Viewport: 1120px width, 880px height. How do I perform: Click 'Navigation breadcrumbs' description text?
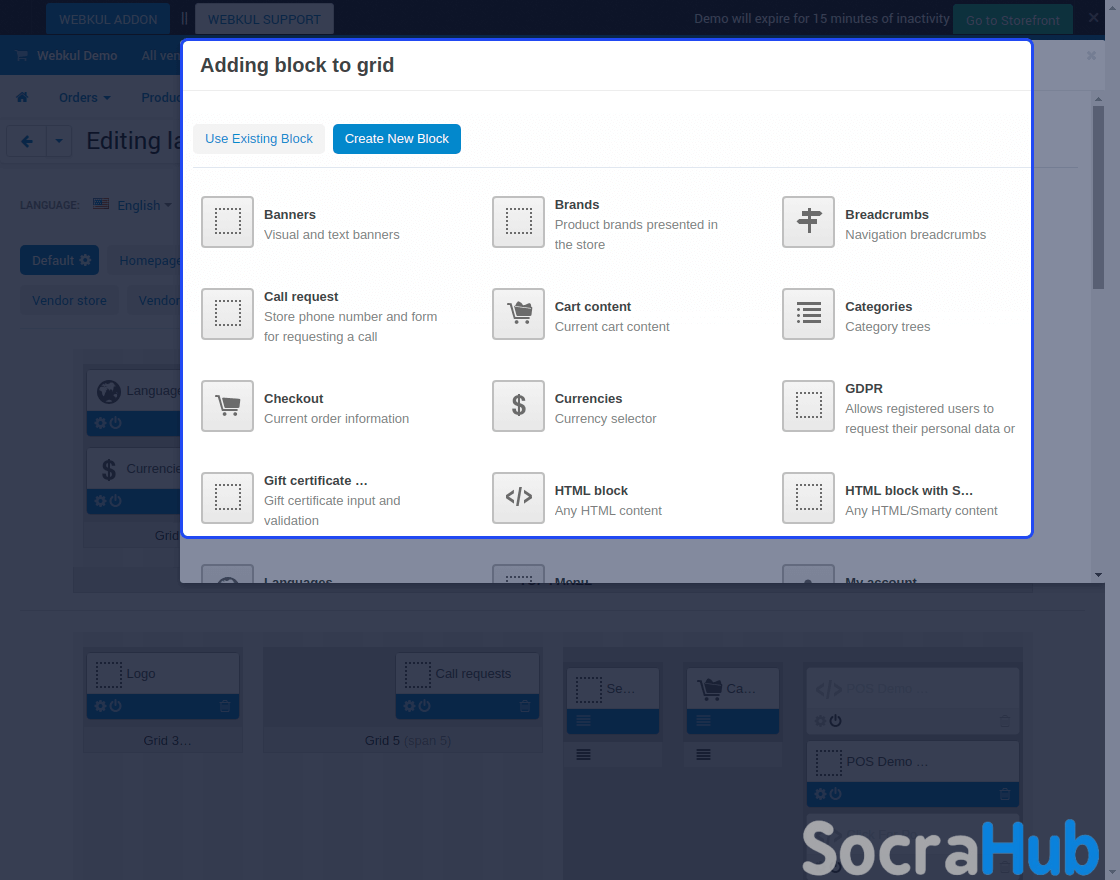[x=915, y=235]
